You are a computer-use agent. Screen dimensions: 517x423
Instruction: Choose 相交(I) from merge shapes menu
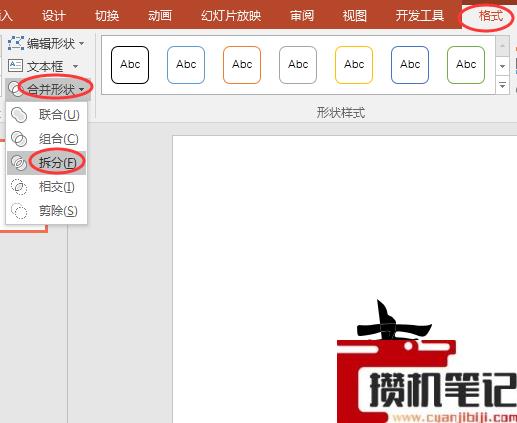[x=46, y=187]
